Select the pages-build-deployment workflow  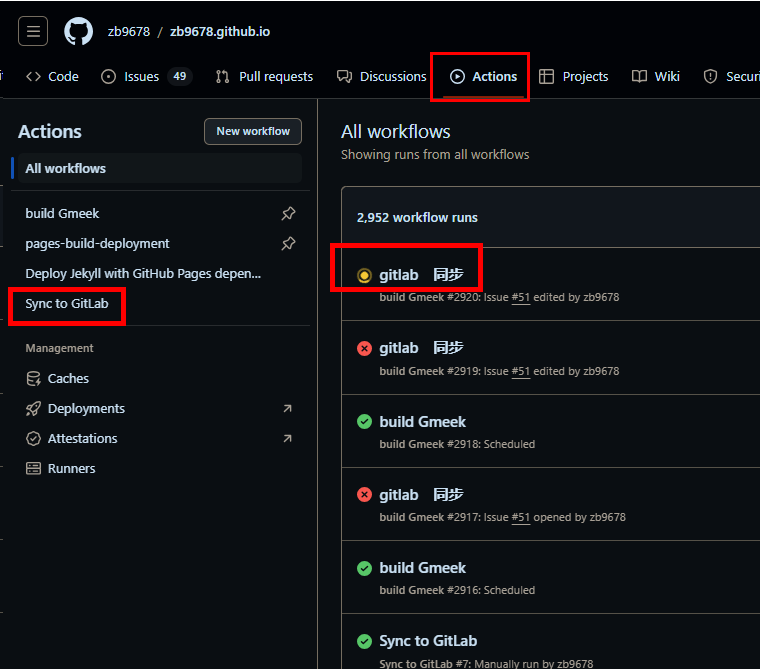(x=97, y=243)
